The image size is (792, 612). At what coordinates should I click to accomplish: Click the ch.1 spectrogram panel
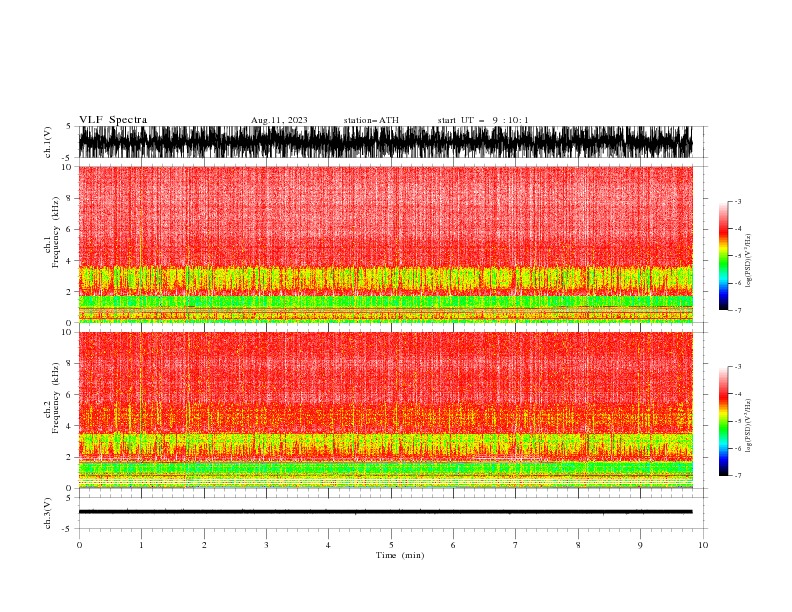point(385,244)
